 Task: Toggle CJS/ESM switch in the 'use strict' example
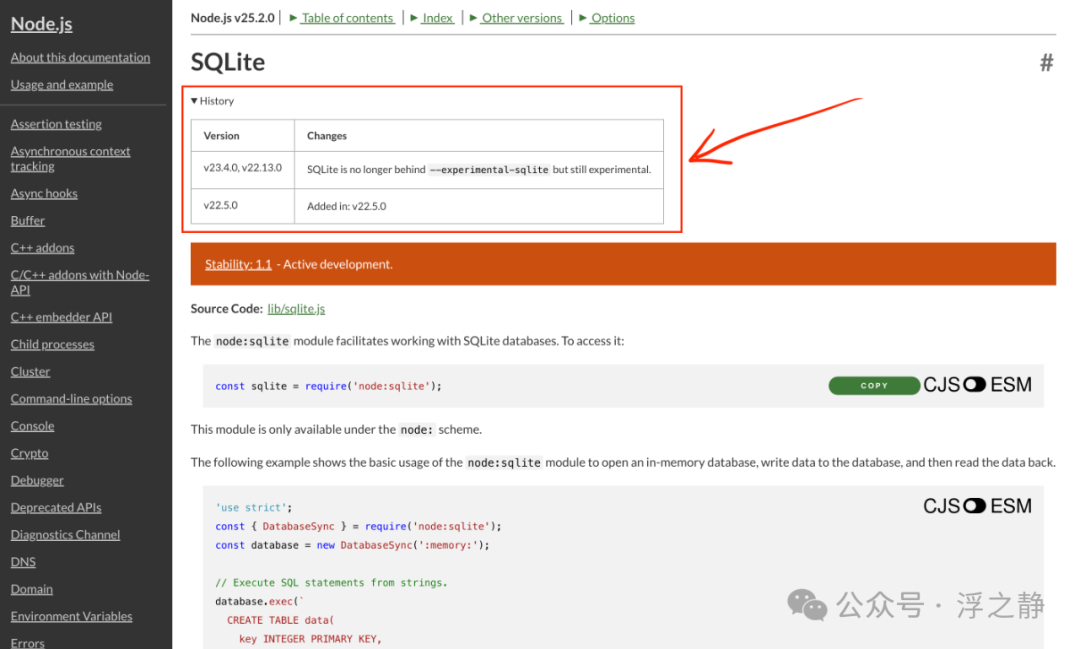974,506
